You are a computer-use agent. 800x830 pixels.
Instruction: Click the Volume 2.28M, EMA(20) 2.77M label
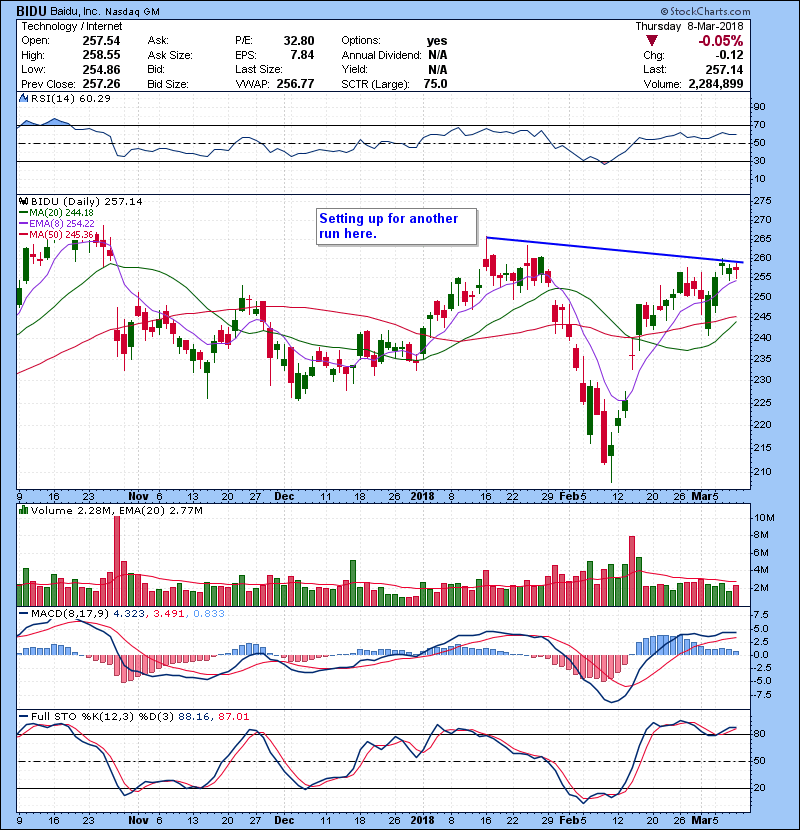pyautogui.click(x=116, y=511)
